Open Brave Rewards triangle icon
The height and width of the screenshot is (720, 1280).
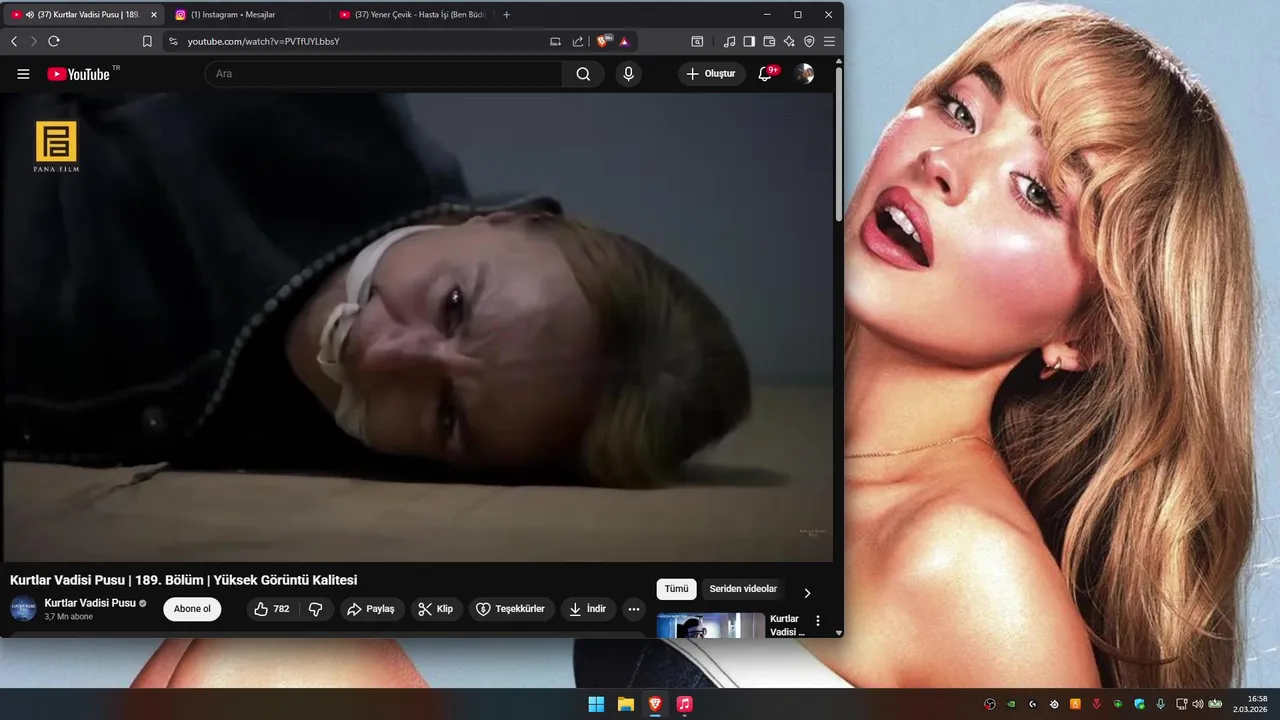(624, 42)
